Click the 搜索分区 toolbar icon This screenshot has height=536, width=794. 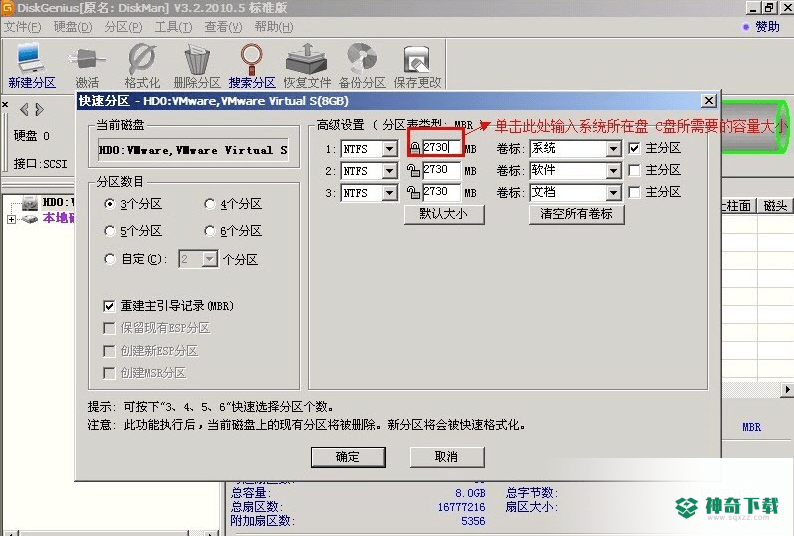252,66
